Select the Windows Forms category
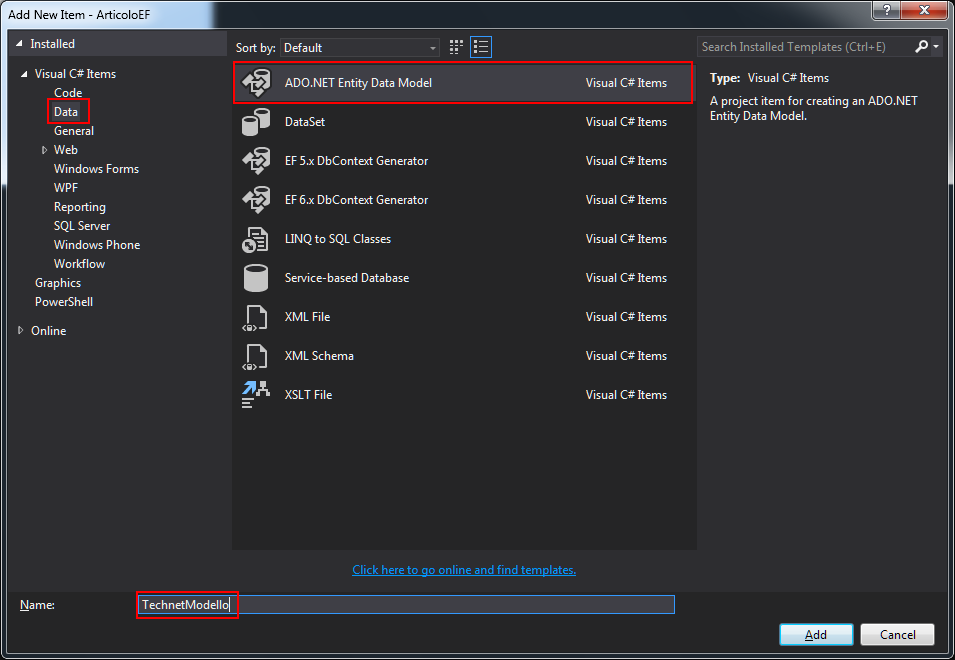This screenshot has width=955, height=660. (96, 169)
